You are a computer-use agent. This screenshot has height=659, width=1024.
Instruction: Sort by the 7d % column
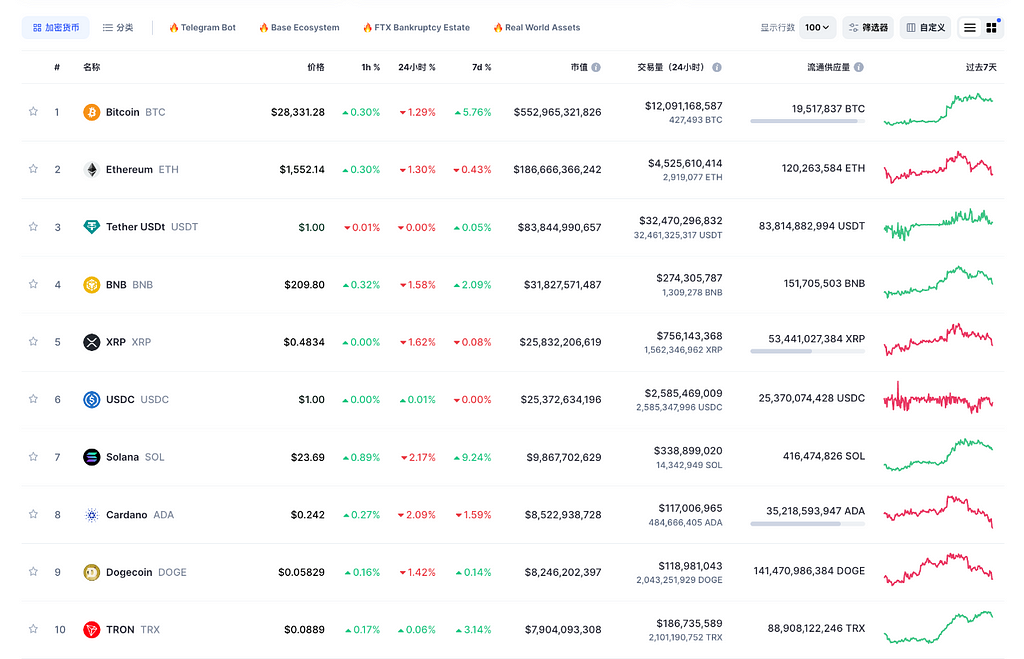click(x=481, y=67)
